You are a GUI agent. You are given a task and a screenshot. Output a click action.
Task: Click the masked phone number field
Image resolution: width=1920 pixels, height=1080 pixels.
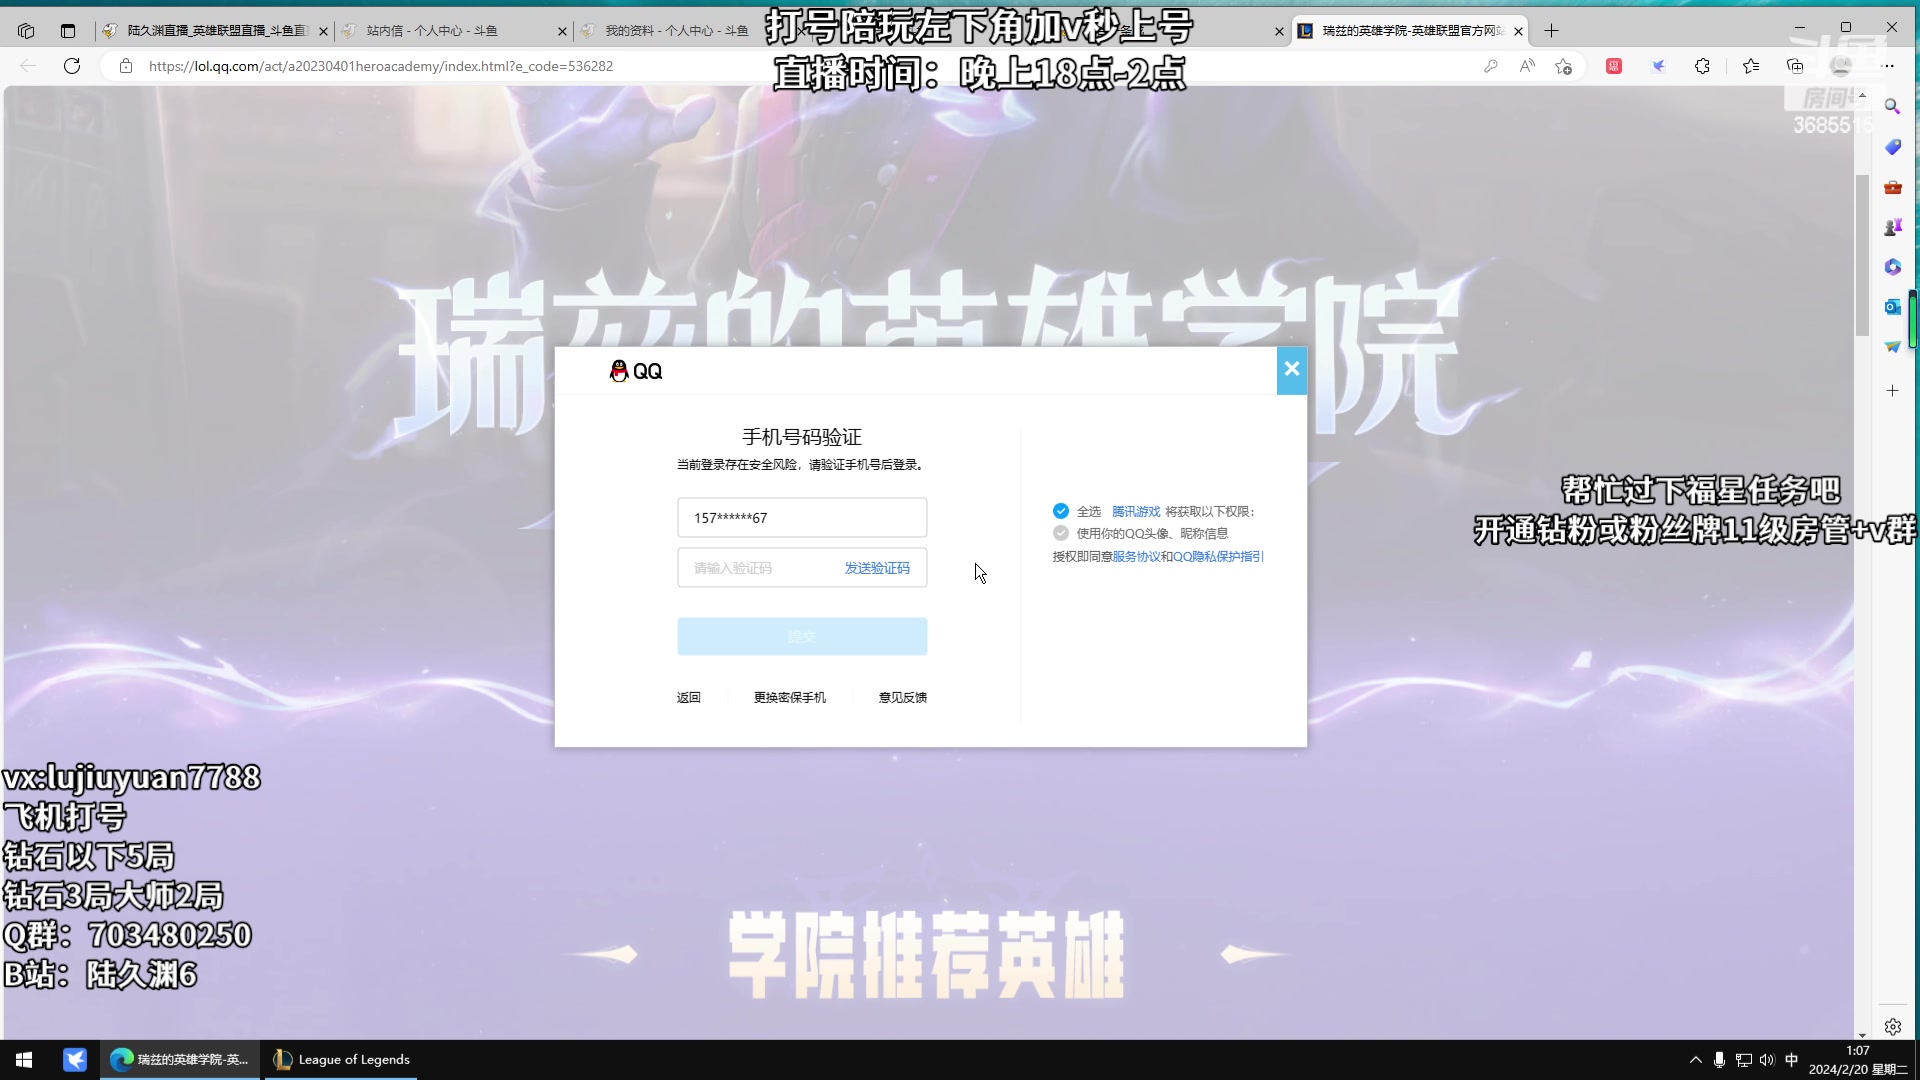click(x=802, y=518)
